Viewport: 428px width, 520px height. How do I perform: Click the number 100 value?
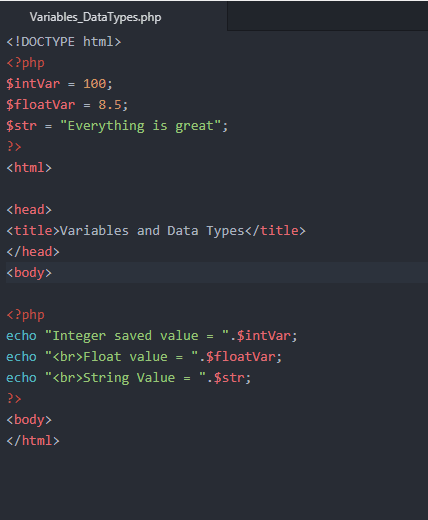tap(95, 84)
